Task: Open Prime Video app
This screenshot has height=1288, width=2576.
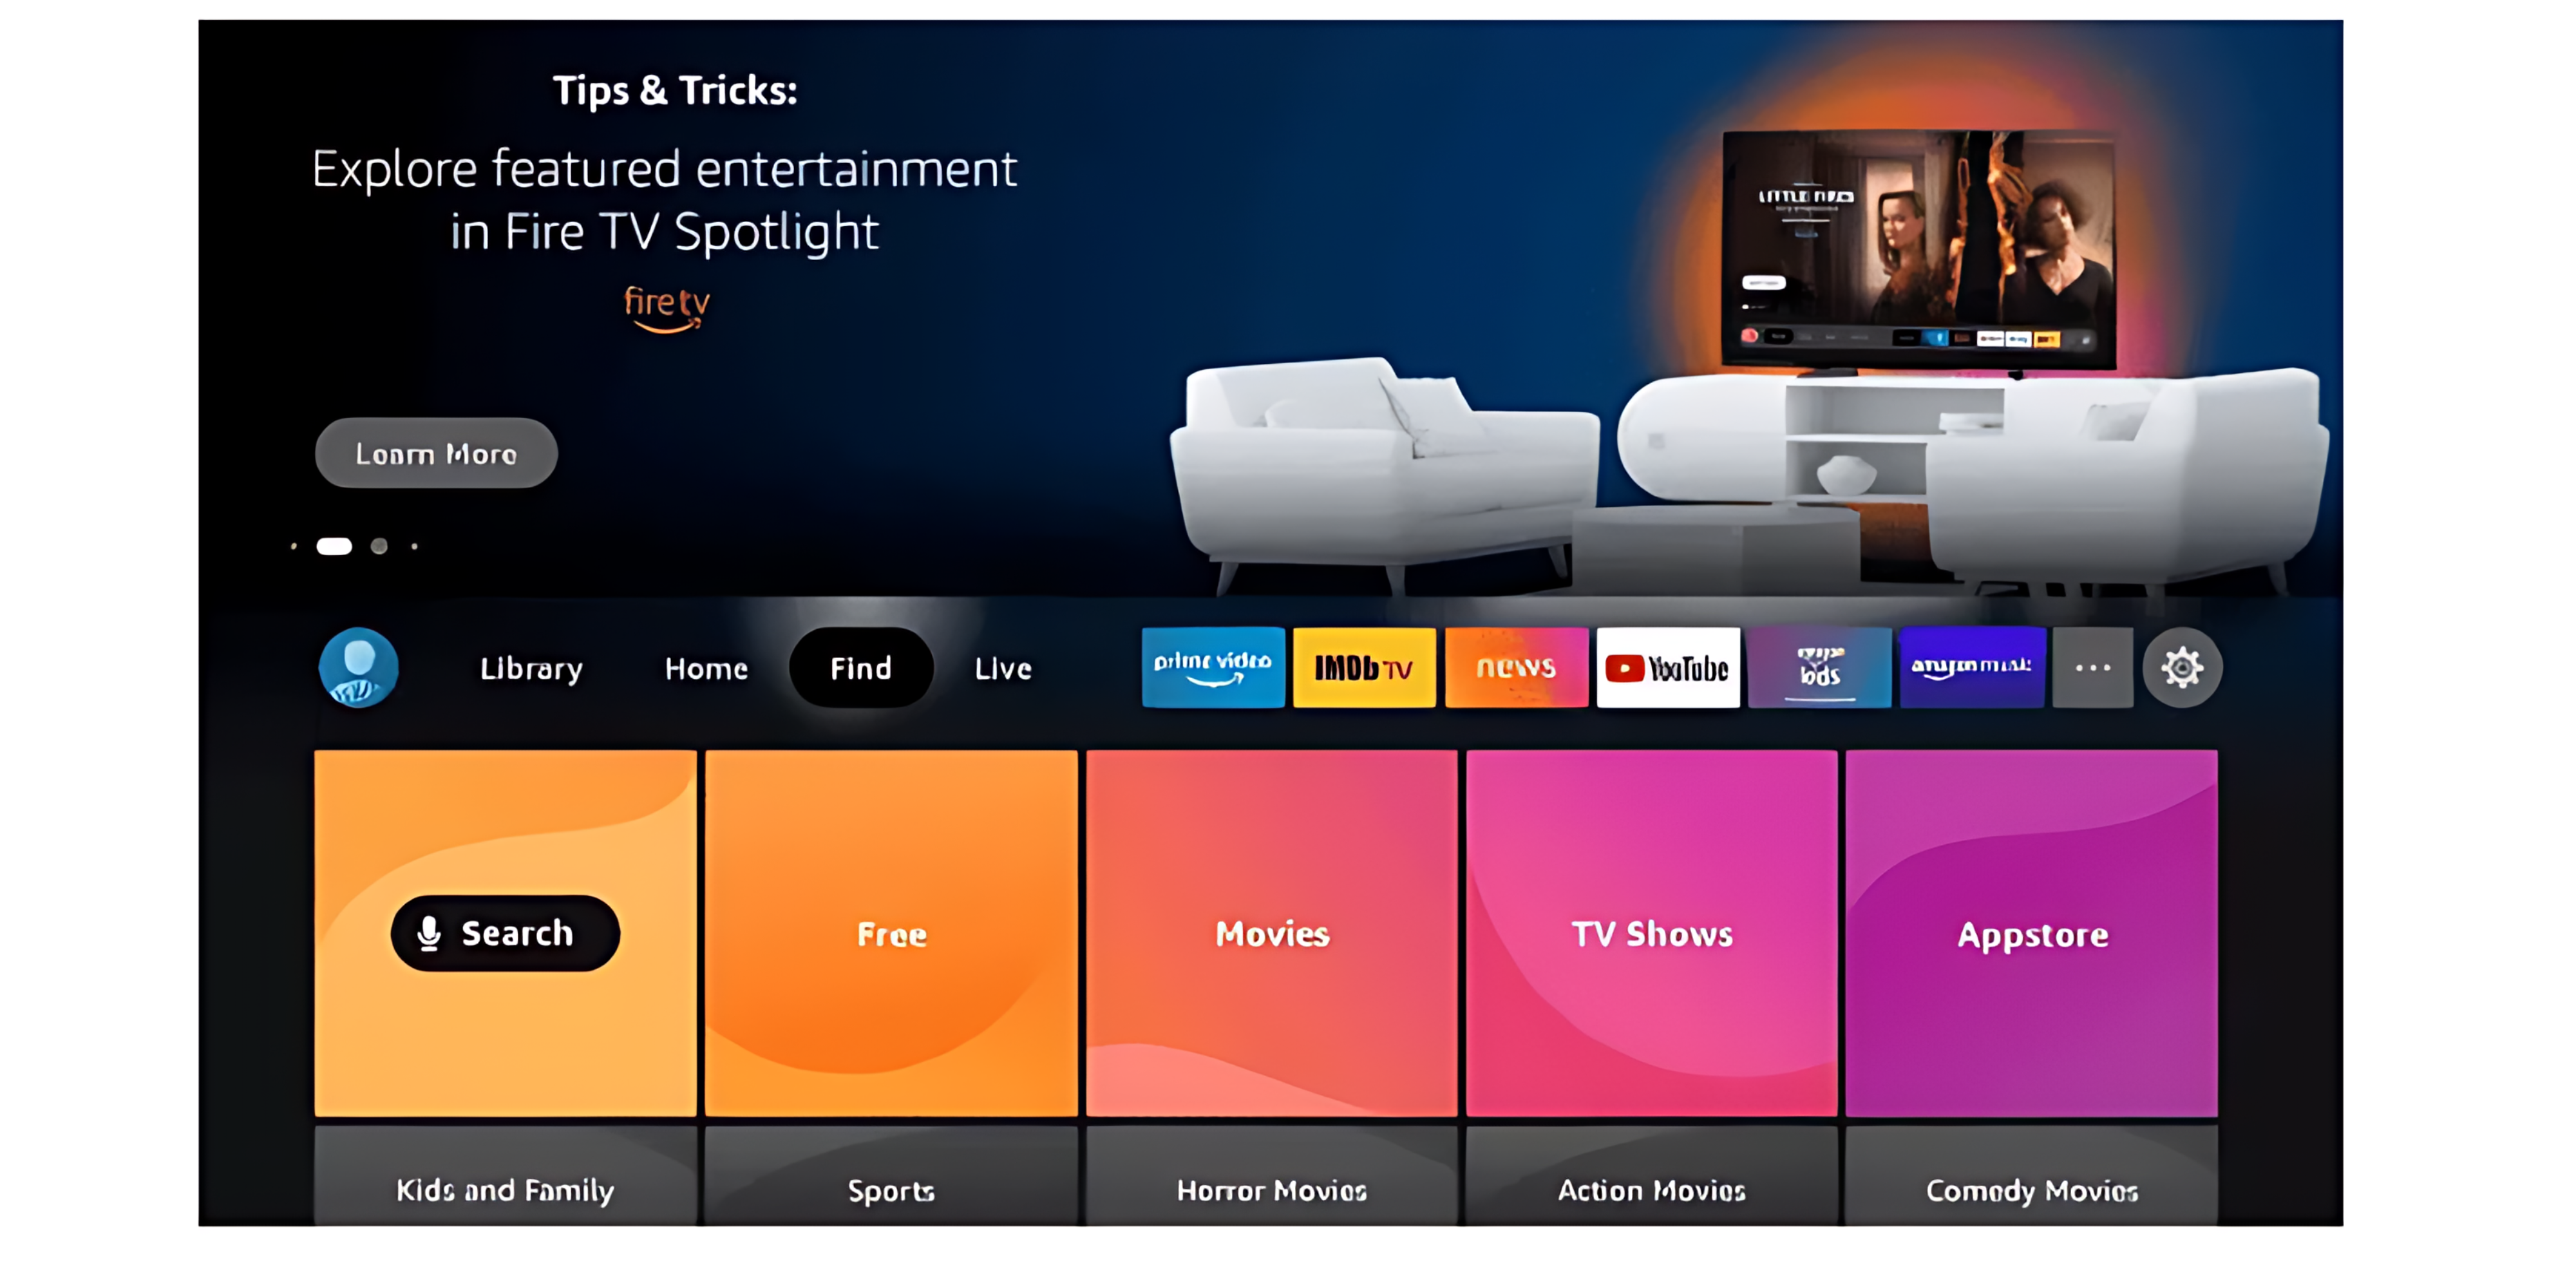Action: (1213, 668)
